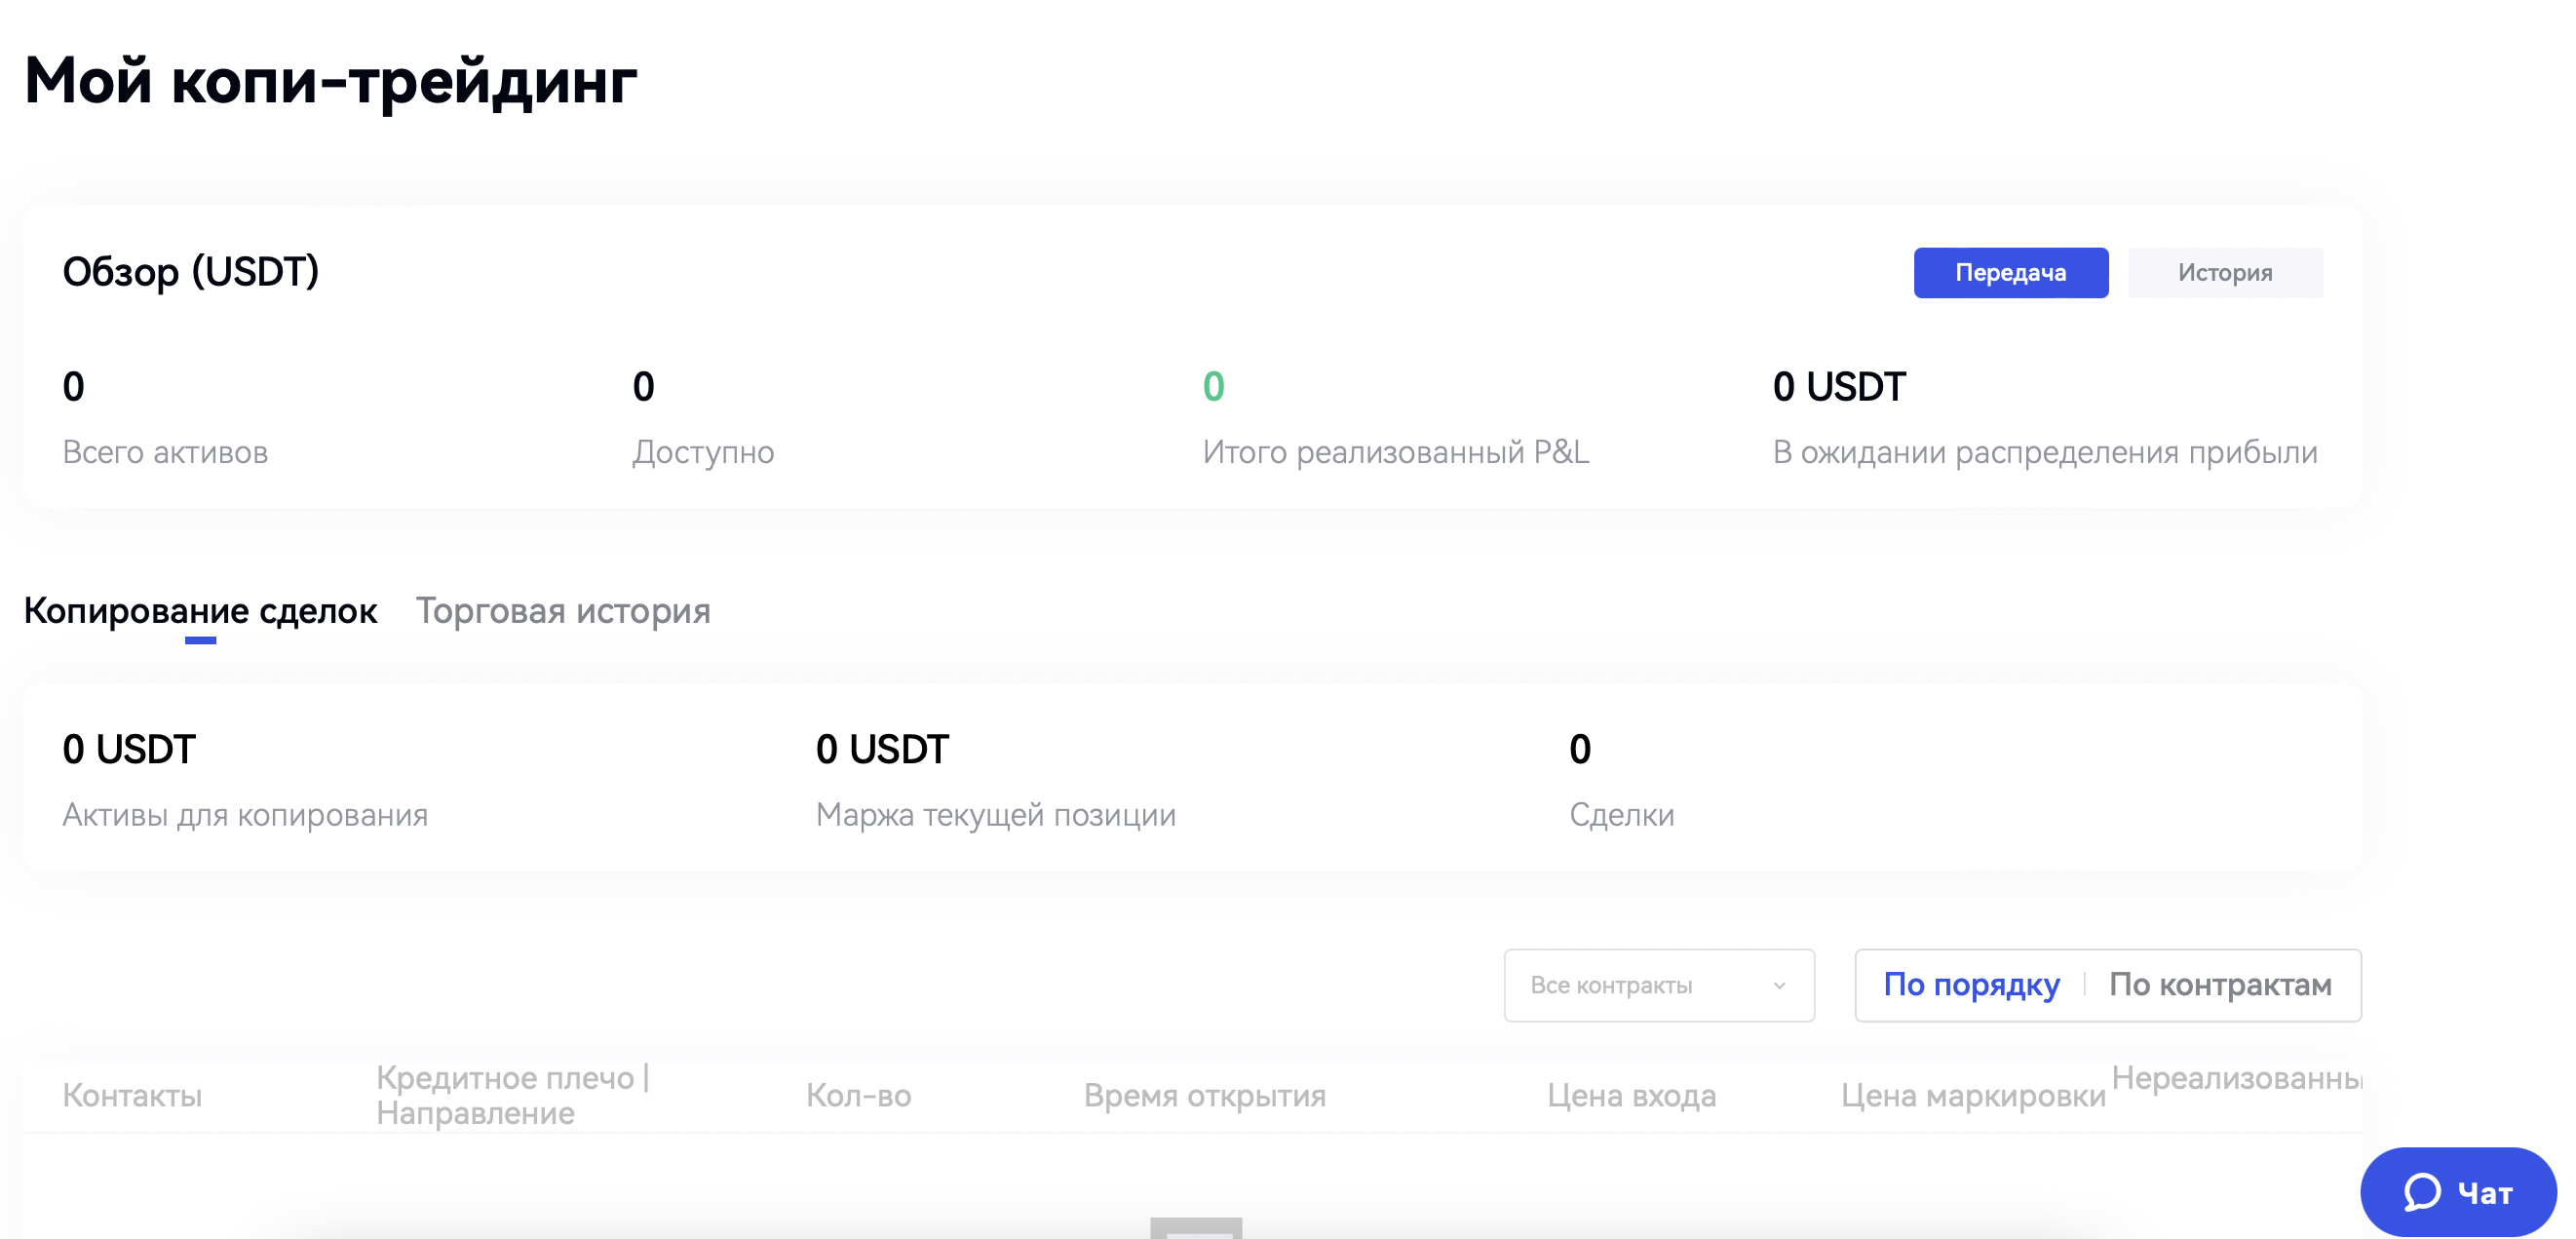Click the dropdown chevron in Все контракты
2576x1239 pixels.
(1779, 986)
